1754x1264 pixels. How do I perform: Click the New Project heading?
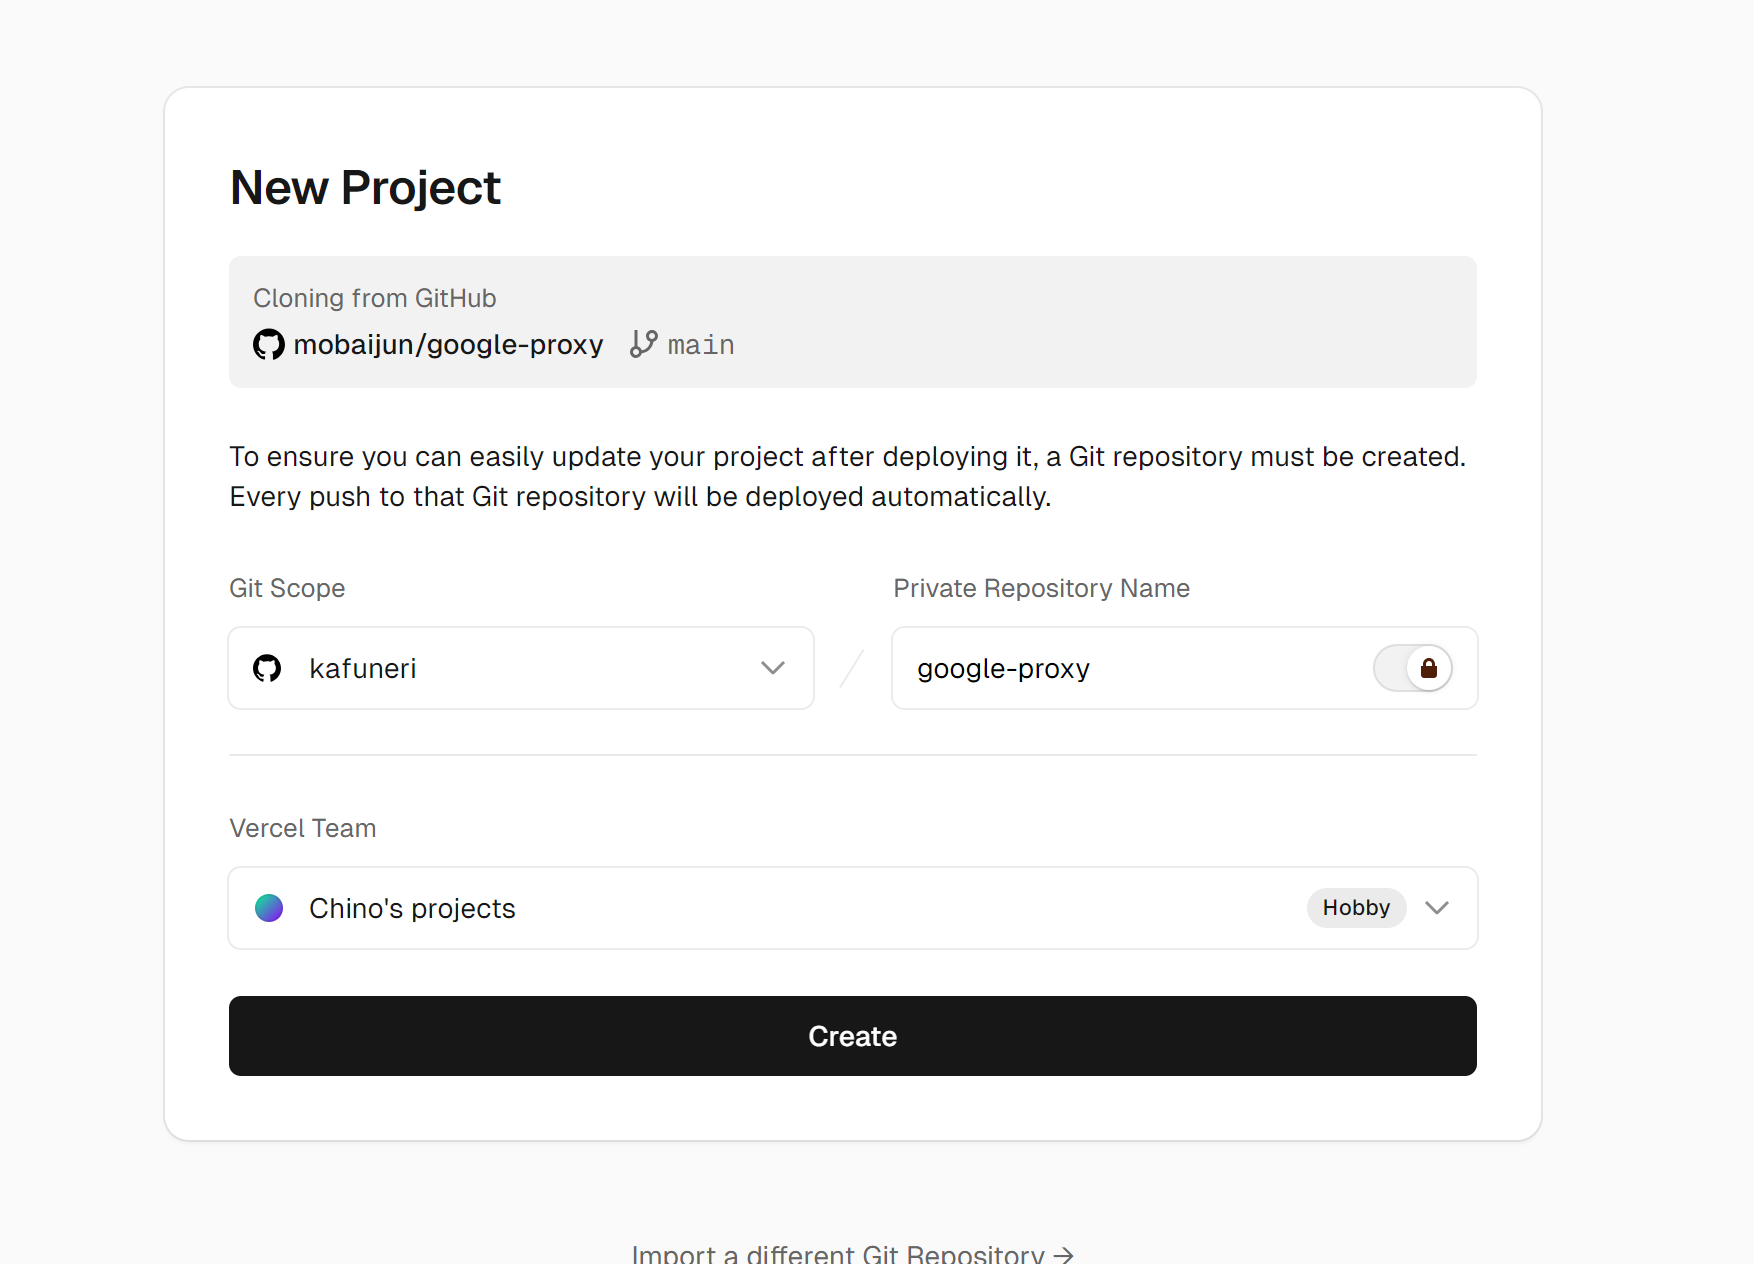[x=365, y=188]
